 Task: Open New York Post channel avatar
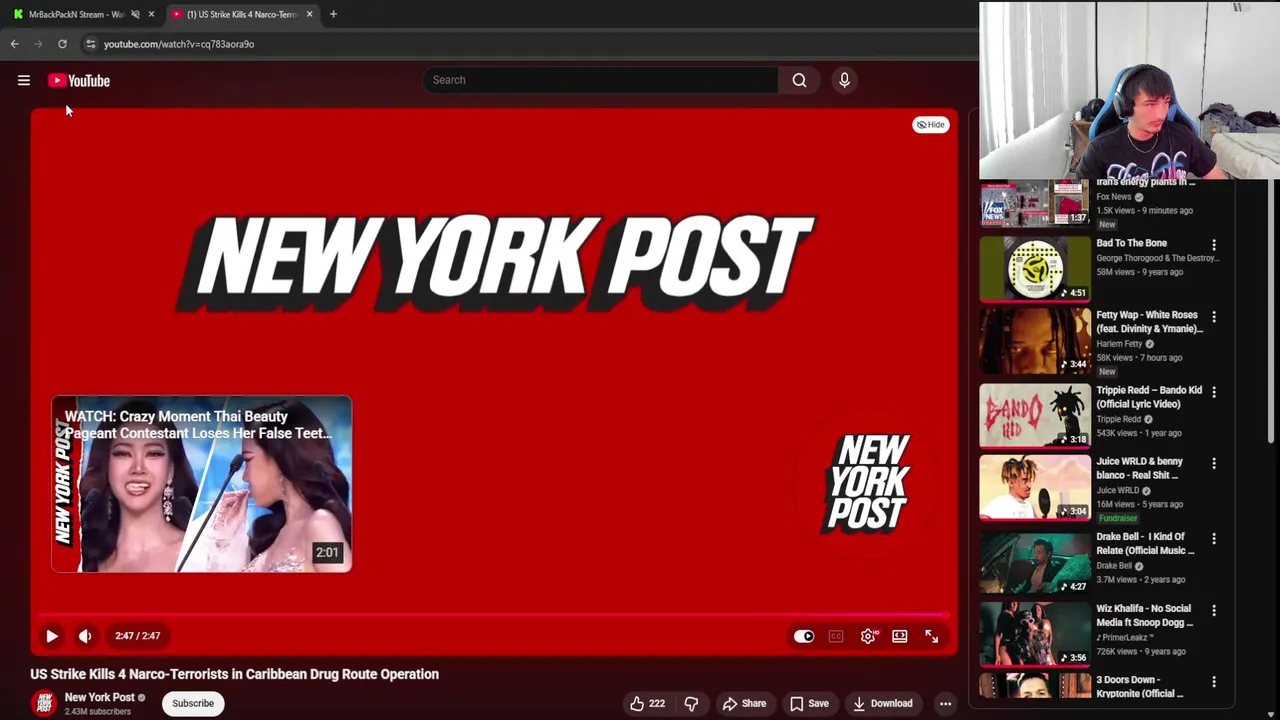[43, 703]
